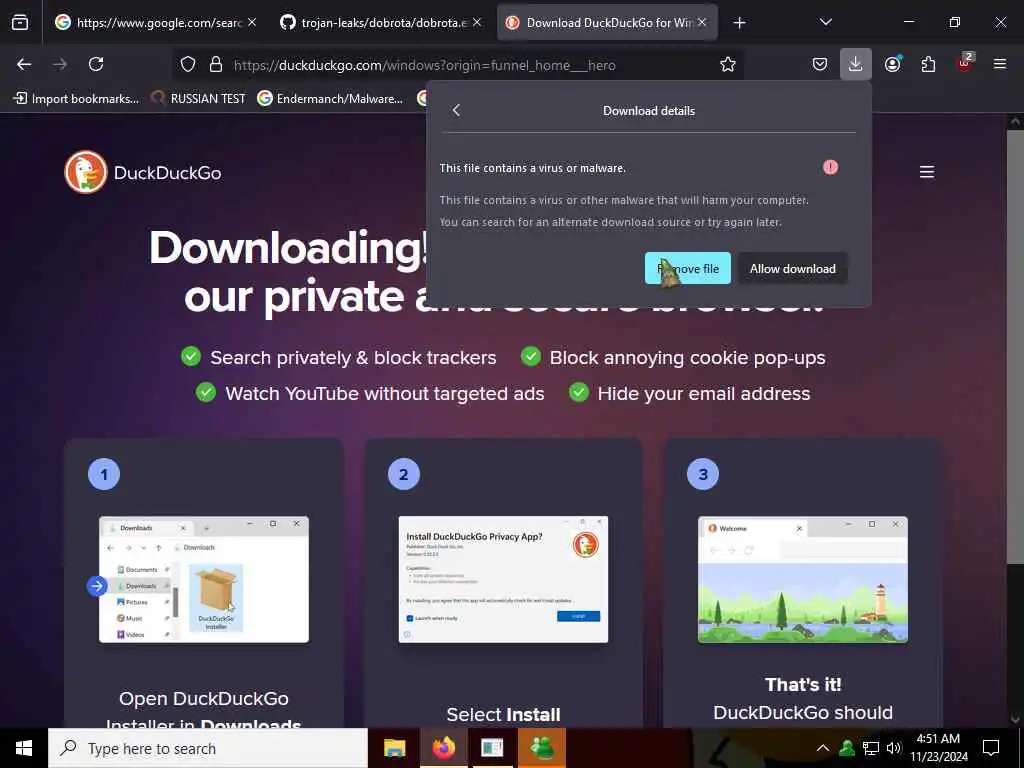Click the DuckDuckGo logo
This screenshot has width=1024, height=768.
[143, 172]
